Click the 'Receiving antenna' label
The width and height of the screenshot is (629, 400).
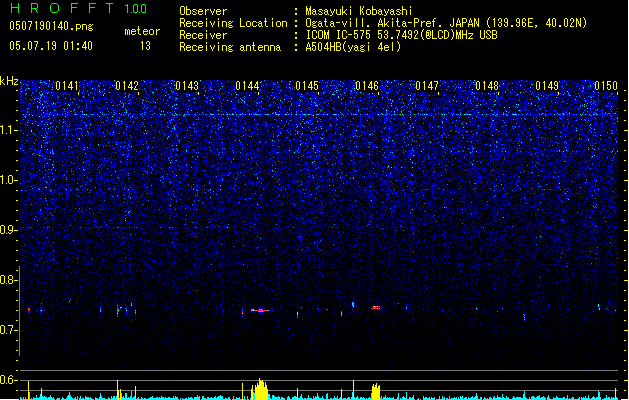[x=230, y=47]
